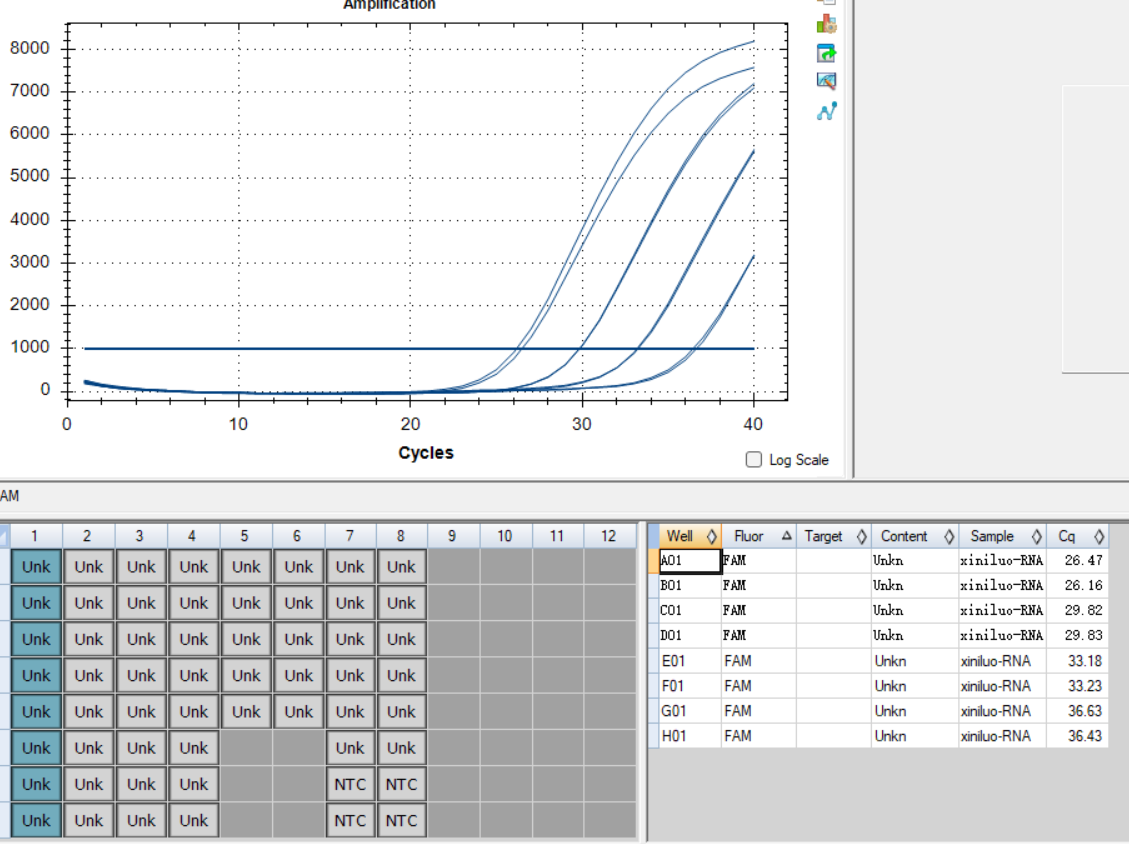Select plate column 10 header
The width and height of the screenshot is (1129, 844).
tap(505, 536)
